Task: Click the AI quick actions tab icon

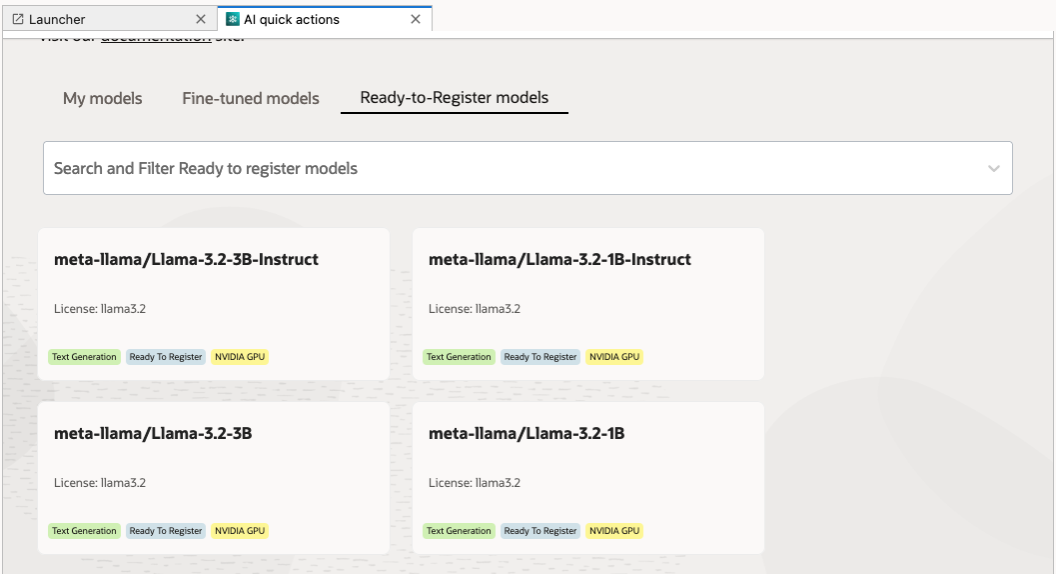Action: pos(233,19)
